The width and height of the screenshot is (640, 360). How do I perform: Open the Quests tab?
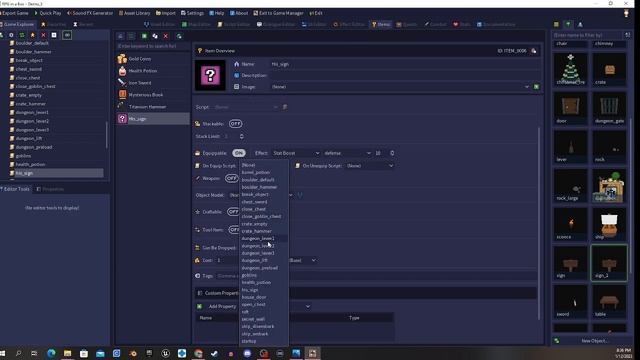click(x=407, y=24)
